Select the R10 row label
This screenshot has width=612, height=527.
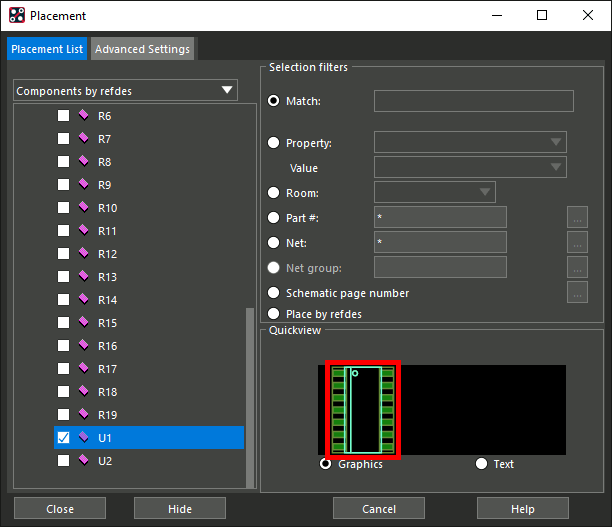tap(107, 208)
